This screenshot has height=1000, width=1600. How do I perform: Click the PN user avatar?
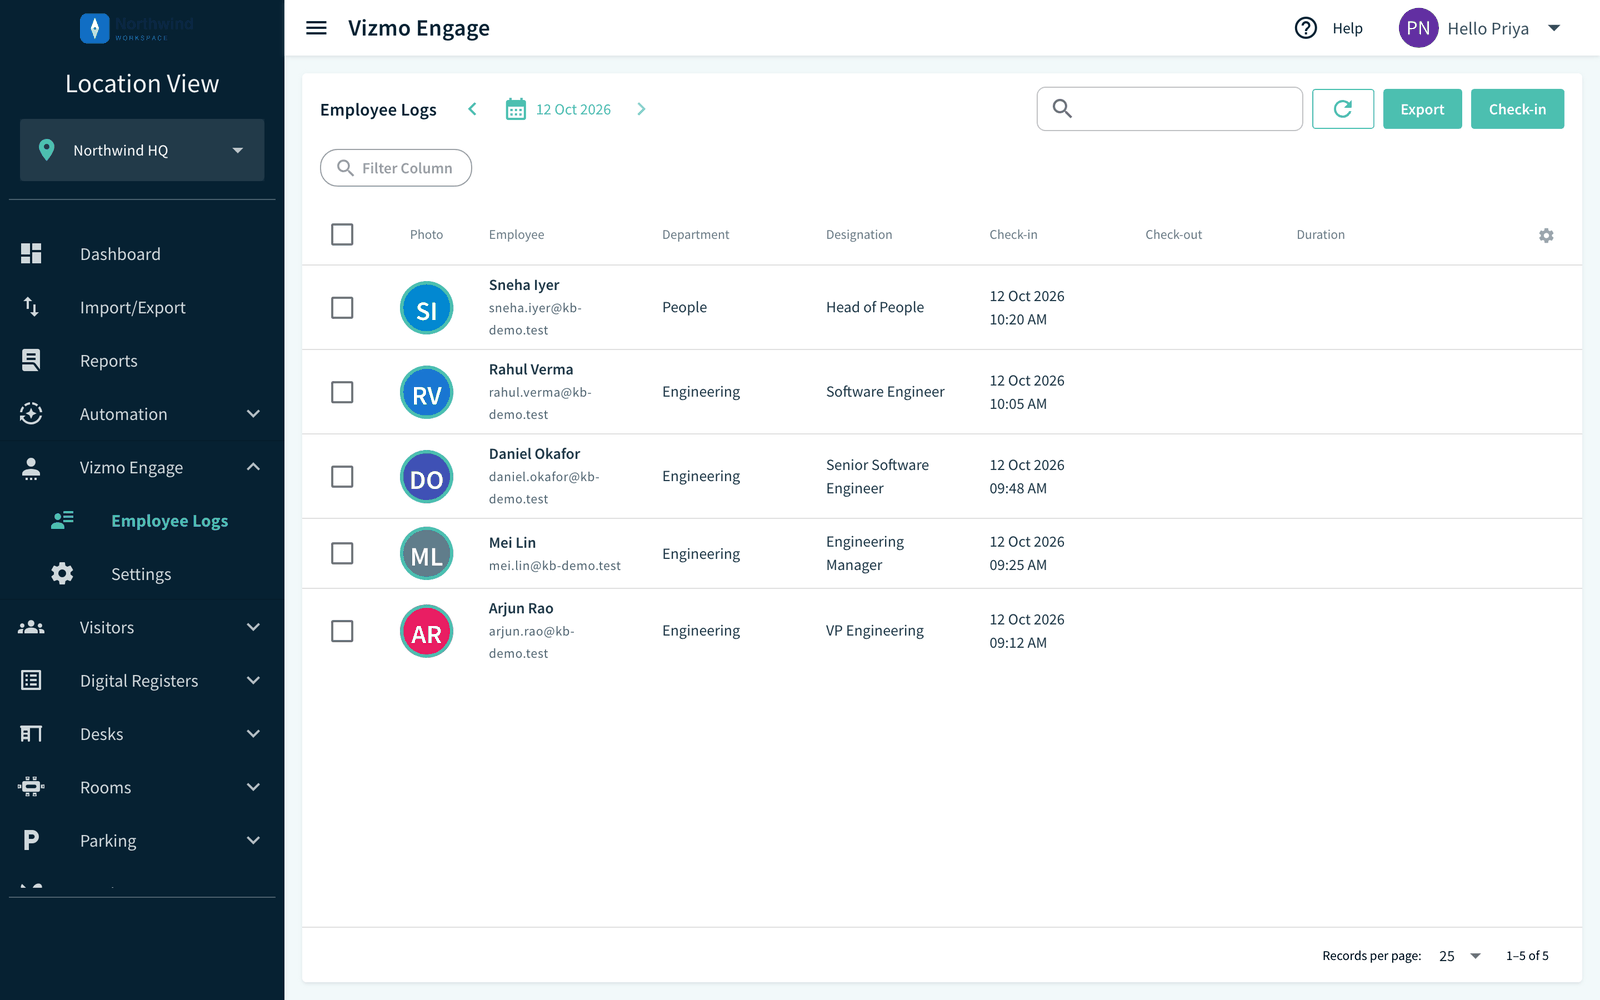click(1418, 28)
